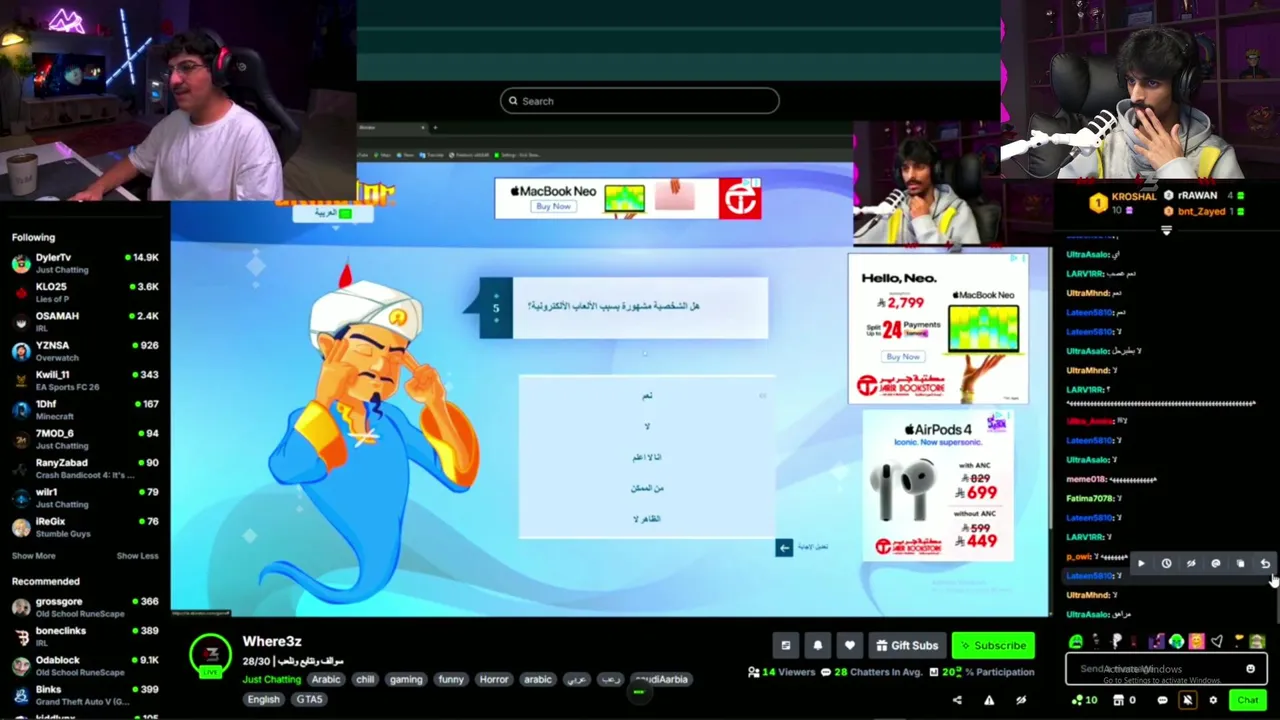Open Kwiii_11 channel in sidebar
This screenshot has width=1280, height=720.
[x=85, y=380]
